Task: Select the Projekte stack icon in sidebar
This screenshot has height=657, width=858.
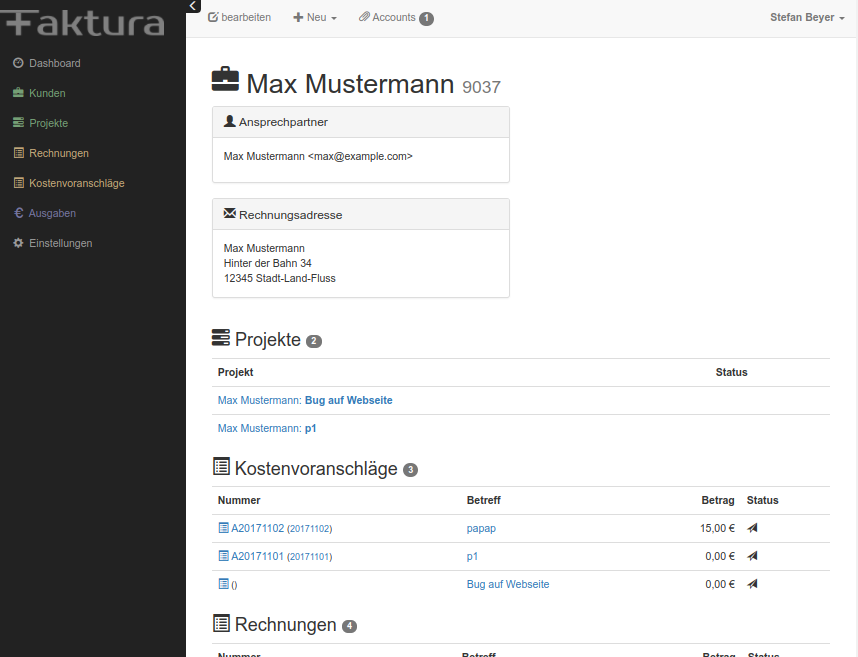Action: coord(18,123)
